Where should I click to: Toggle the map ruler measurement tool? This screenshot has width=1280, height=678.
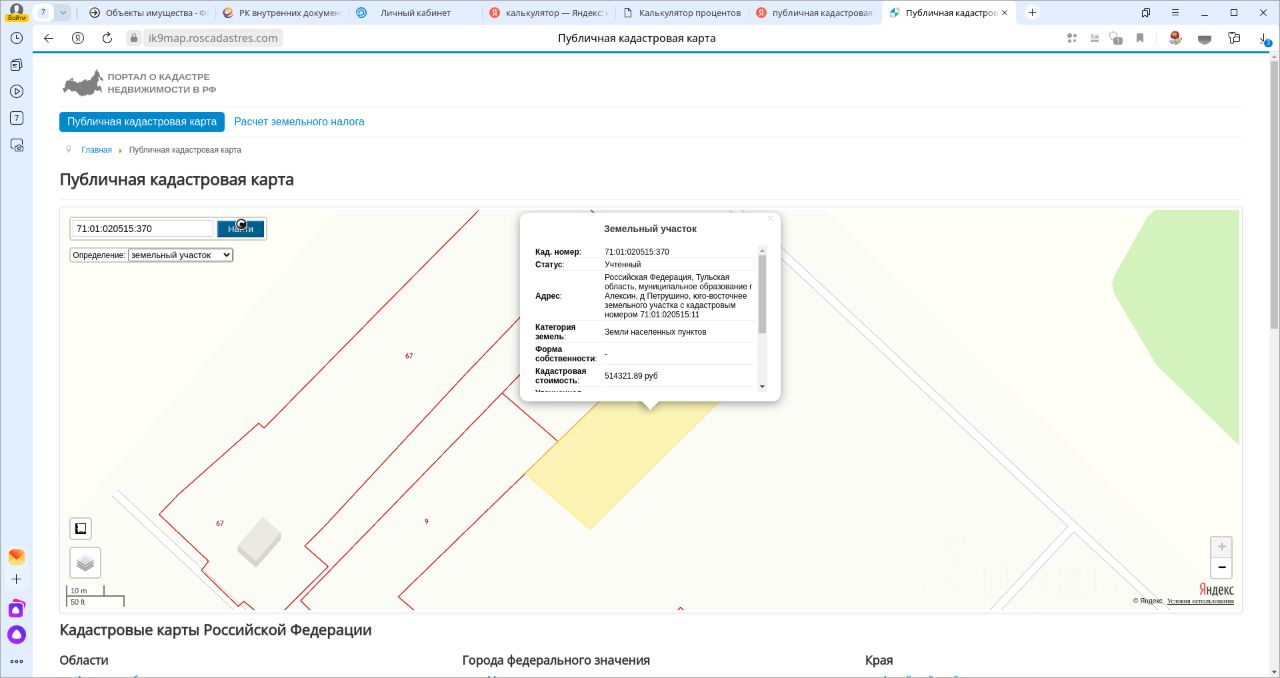[81, 529]
